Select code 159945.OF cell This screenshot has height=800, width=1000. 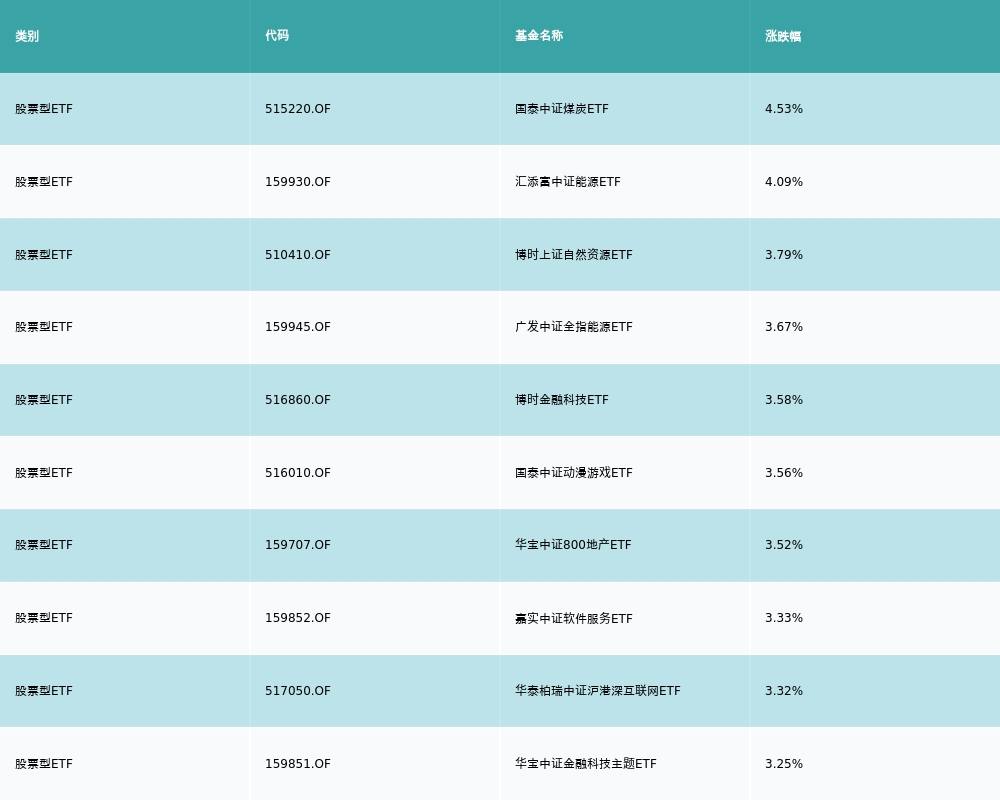(297, 327)
